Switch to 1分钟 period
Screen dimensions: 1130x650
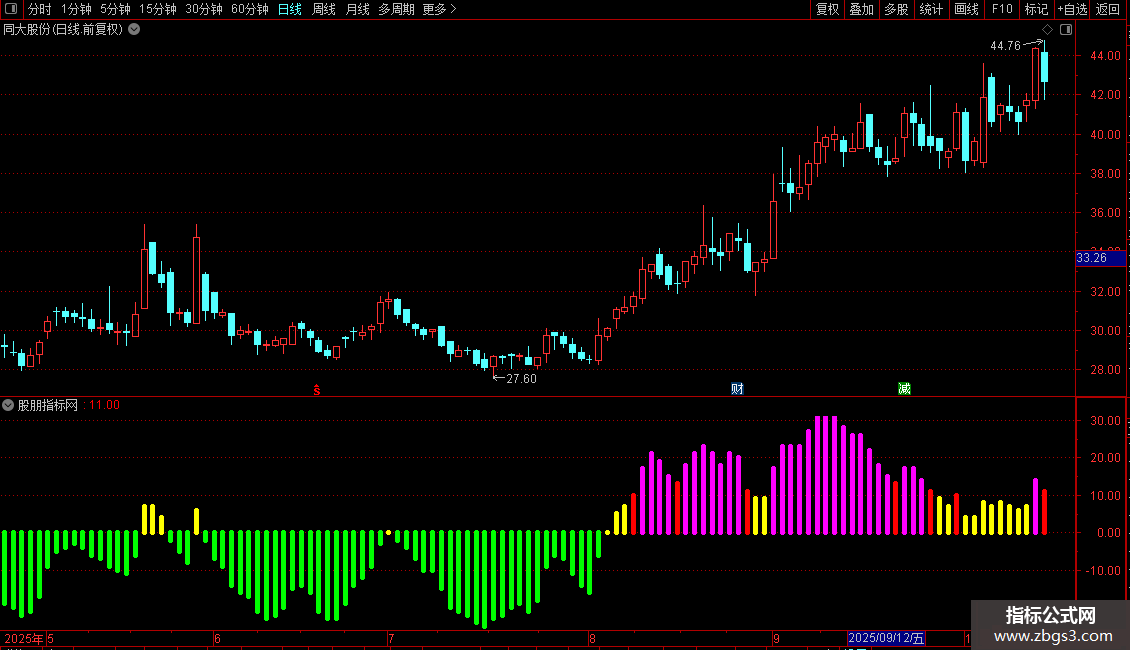click(76, 9)
